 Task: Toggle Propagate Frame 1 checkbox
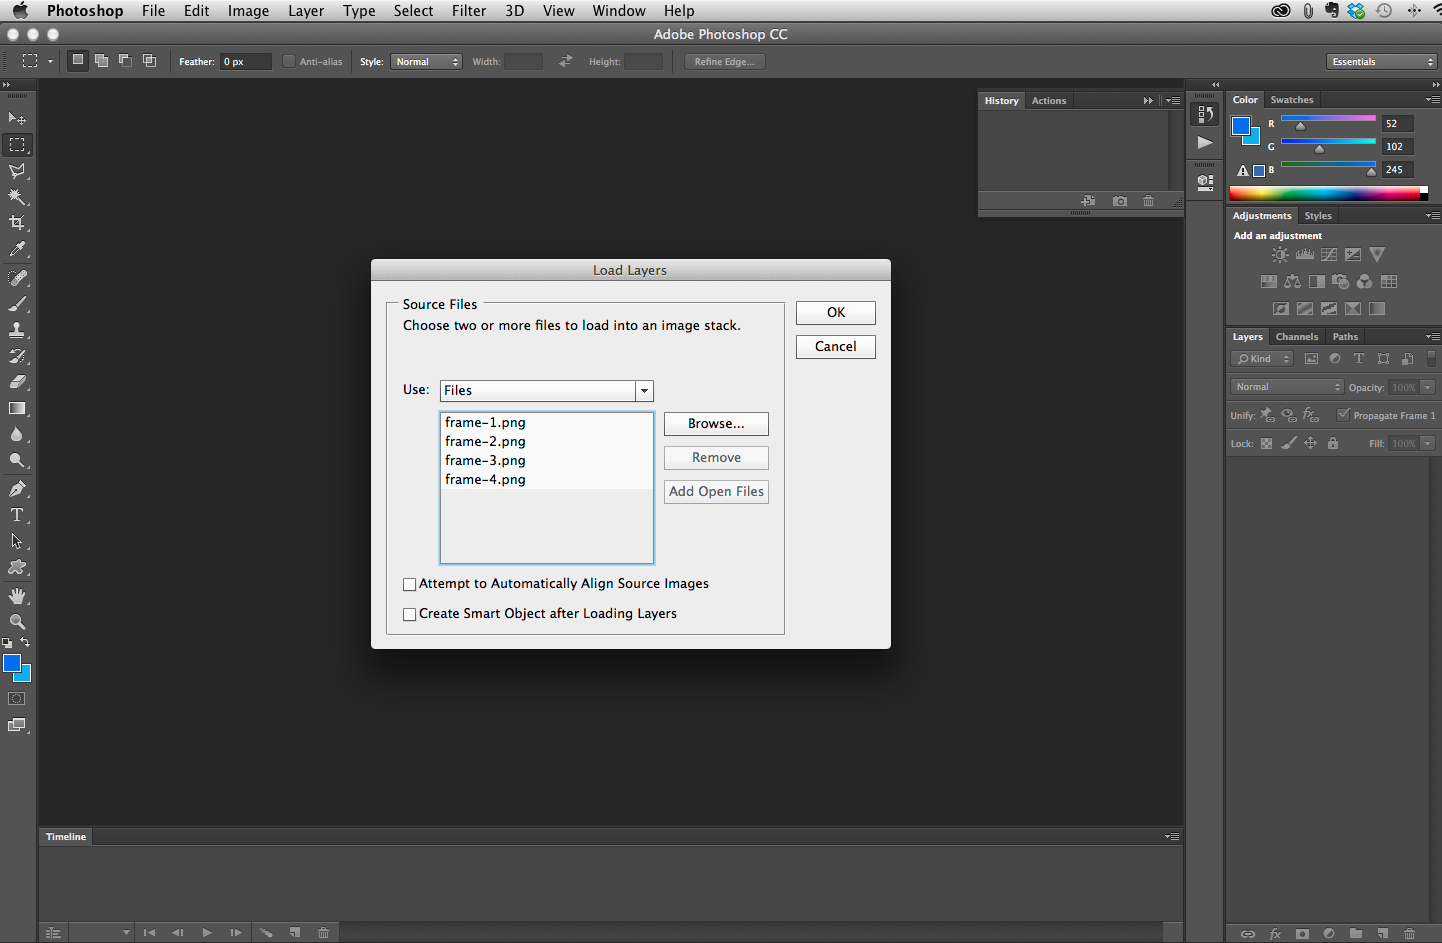(1344, 415)
